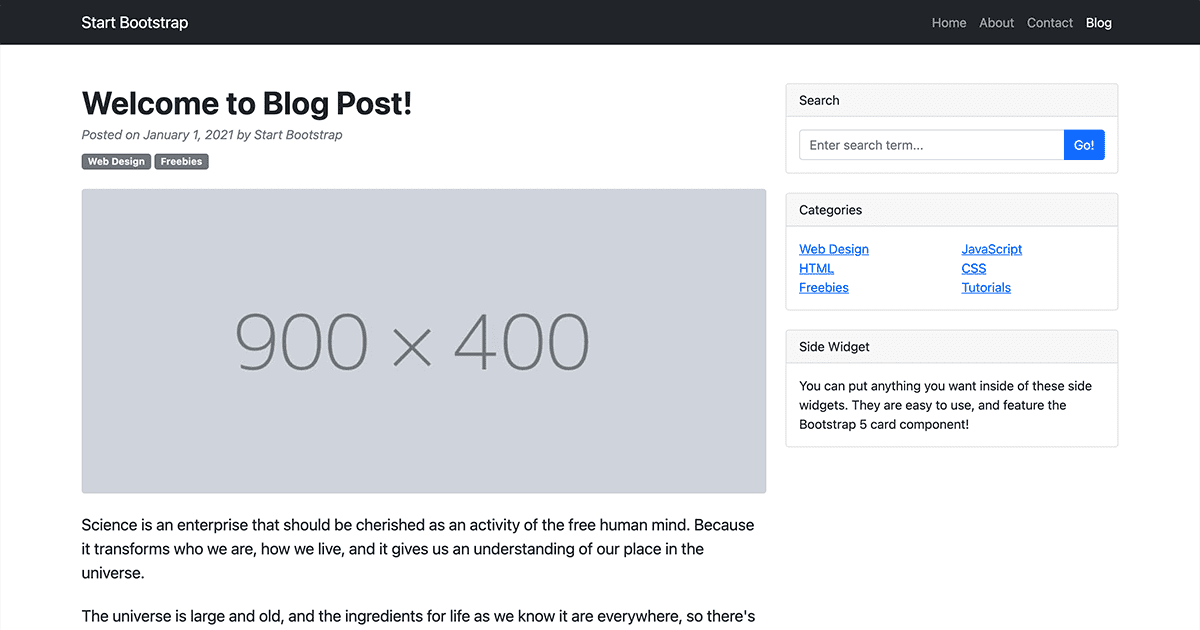Open the CSS category link

pos(974,268)
